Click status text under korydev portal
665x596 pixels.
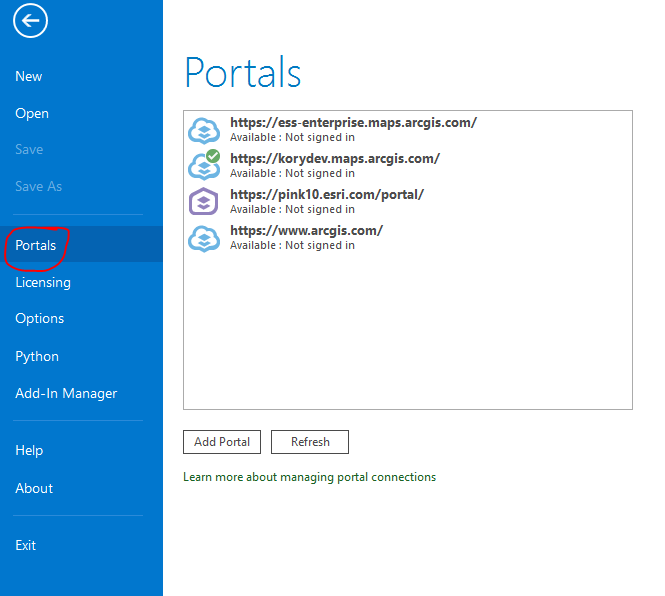point(292,173)
